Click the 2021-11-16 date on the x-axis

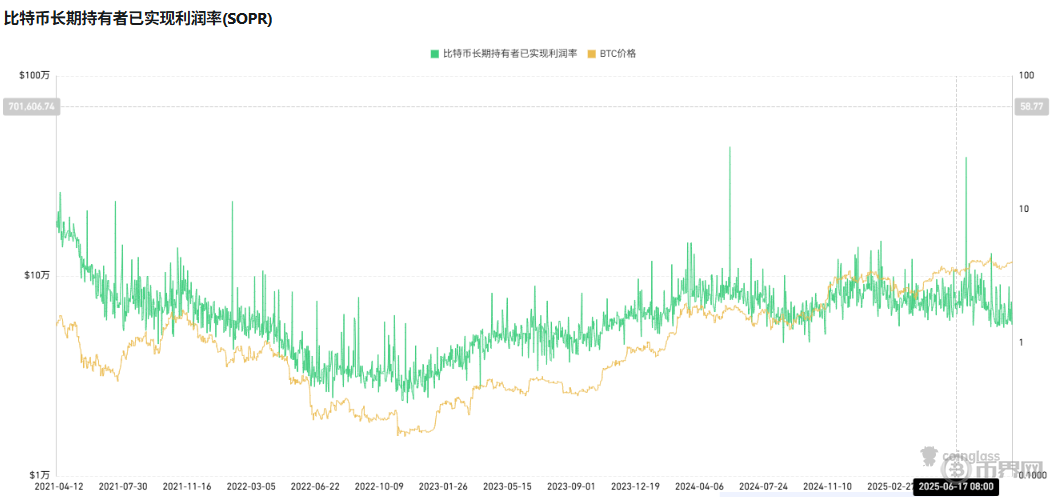(186, 487)
